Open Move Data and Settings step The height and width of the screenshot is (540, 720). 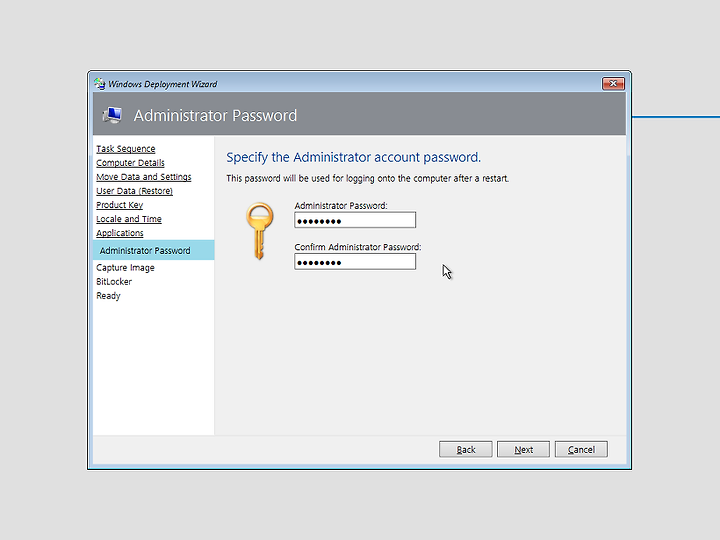[x=144, y=177]
